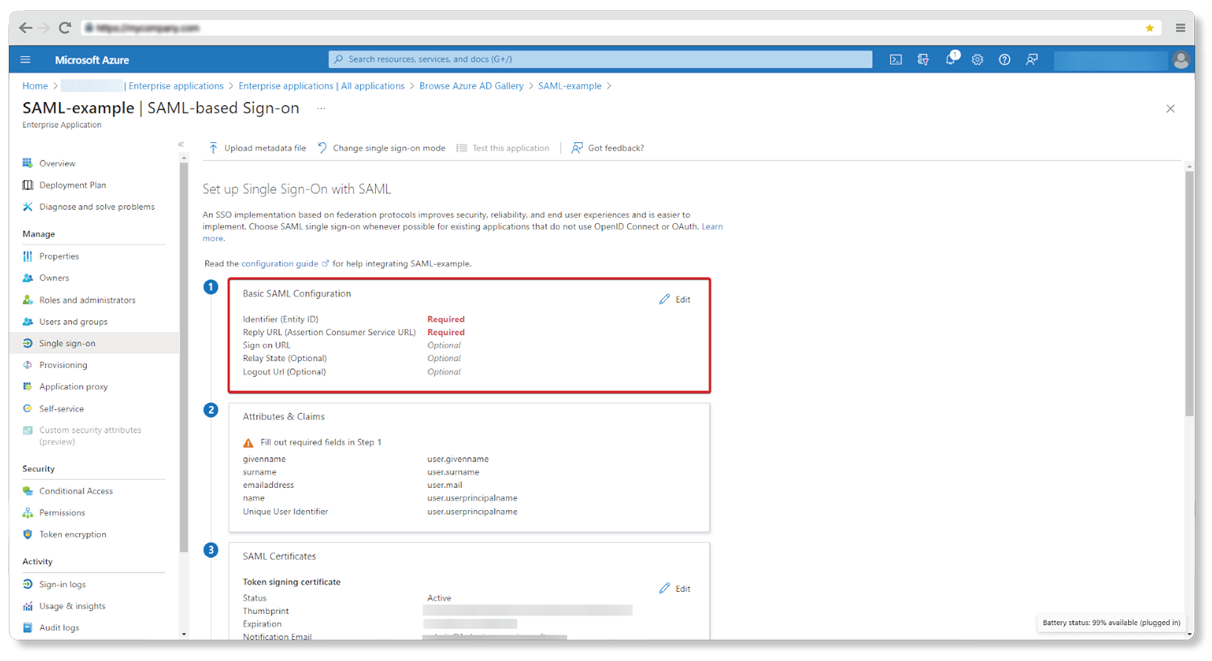Screen dimensions: 1212x661
Task: Click Upload metadata file
Action: point(257,148)
